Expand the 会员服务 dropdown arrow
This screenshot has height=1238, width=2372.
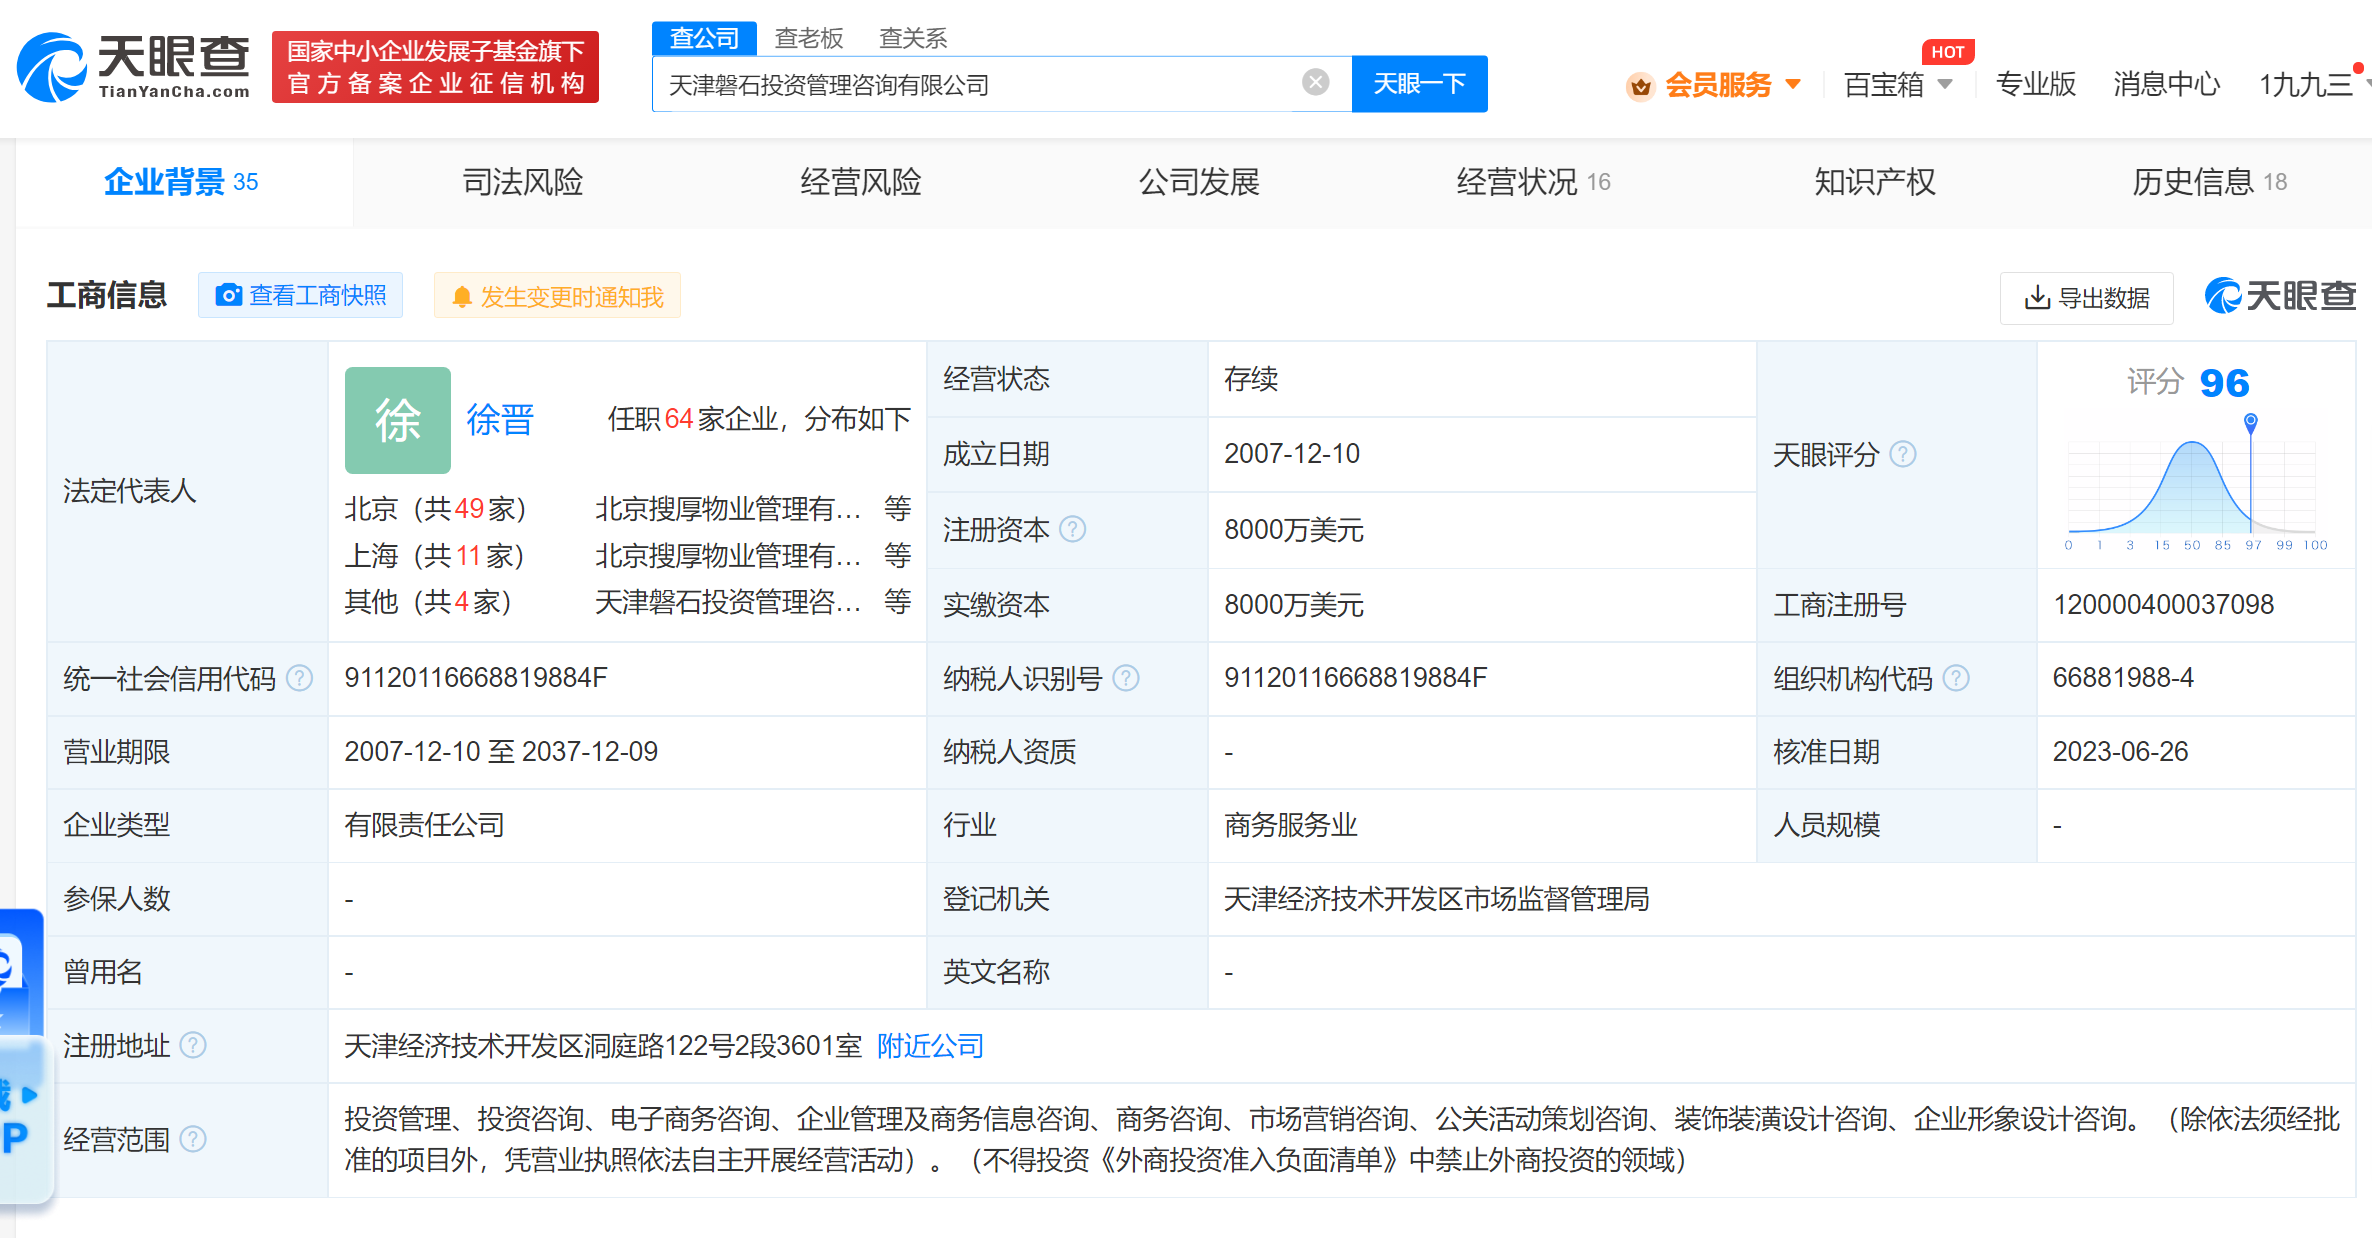coord(1793,84)
